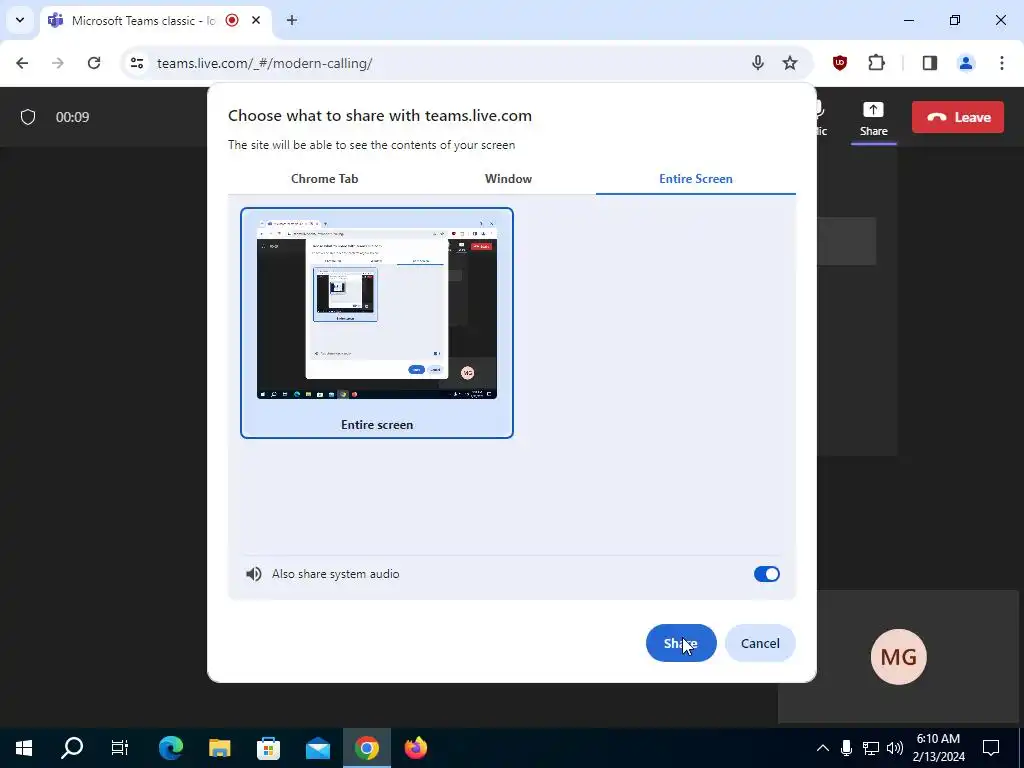Open Windows Search from taskbar
The width and height of the screenshot is (1024, 768).
(x=72, y=748)
